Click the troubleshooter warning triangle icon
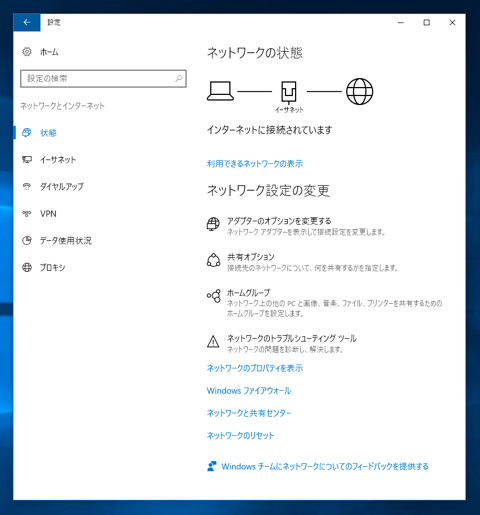 tap(213, 342)
